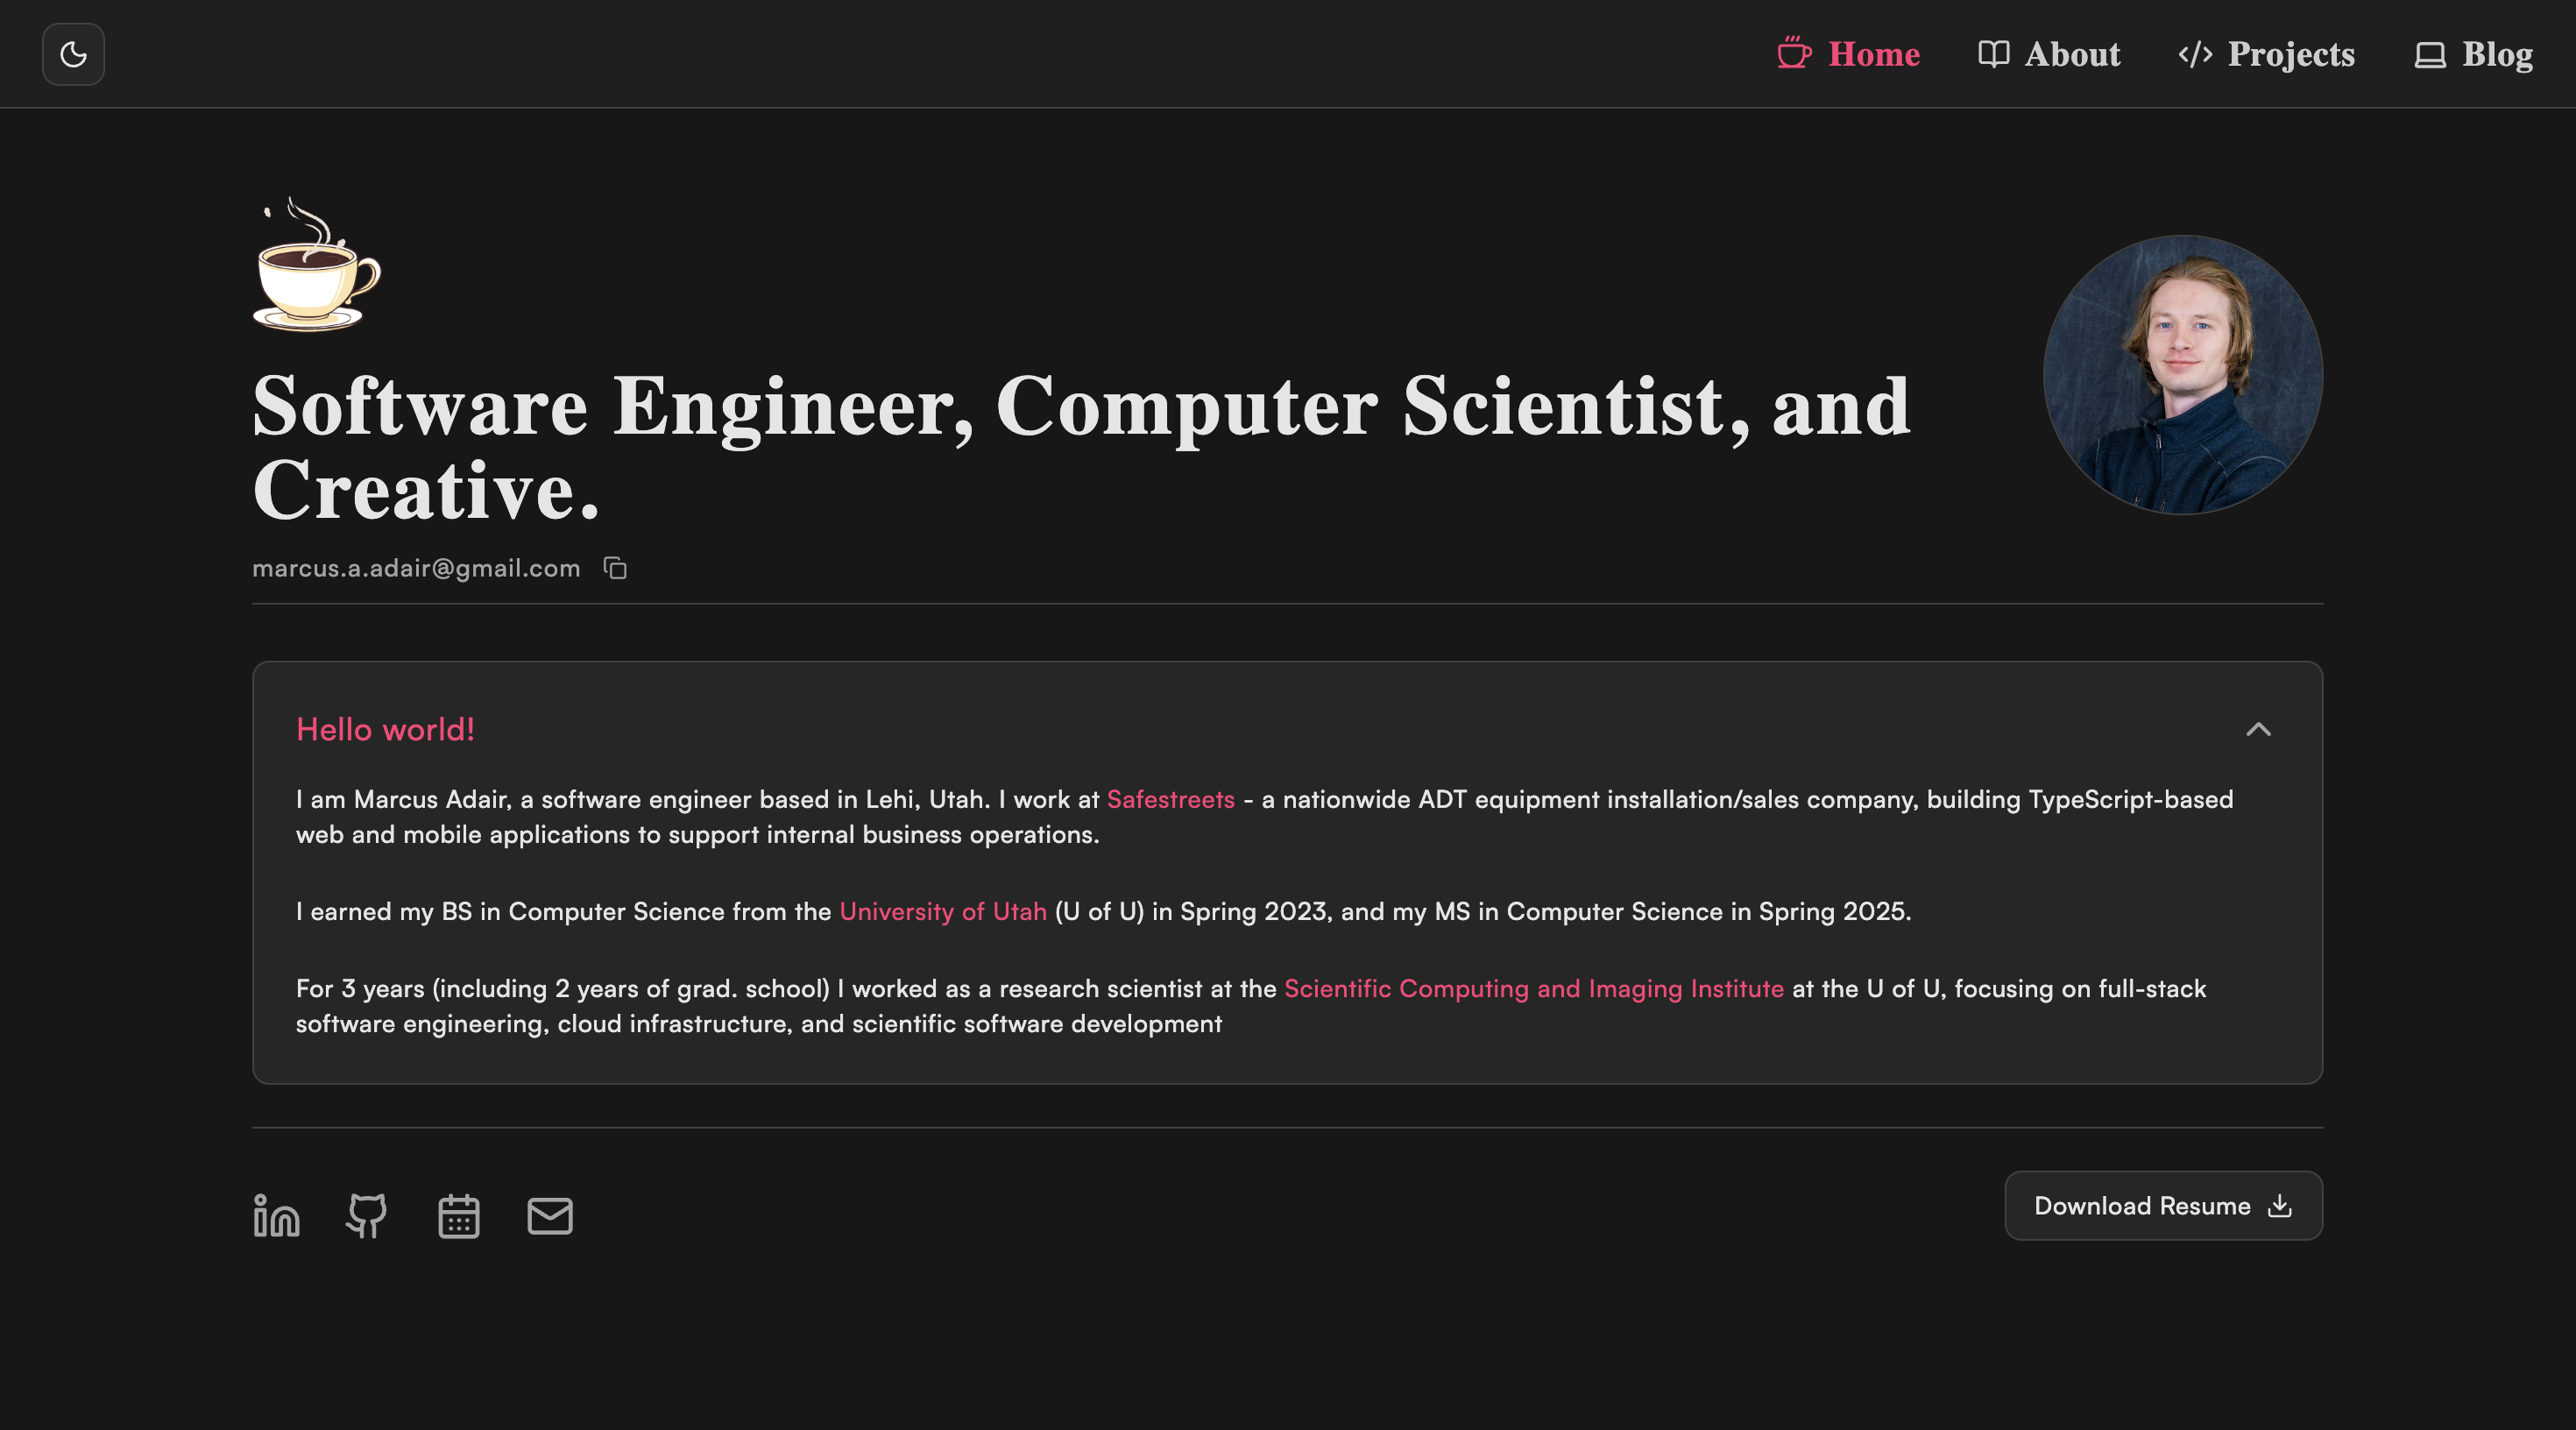Click the download arrow icon in Resume button
Screen dimensions: 2576x1430
(2280, 1206)
